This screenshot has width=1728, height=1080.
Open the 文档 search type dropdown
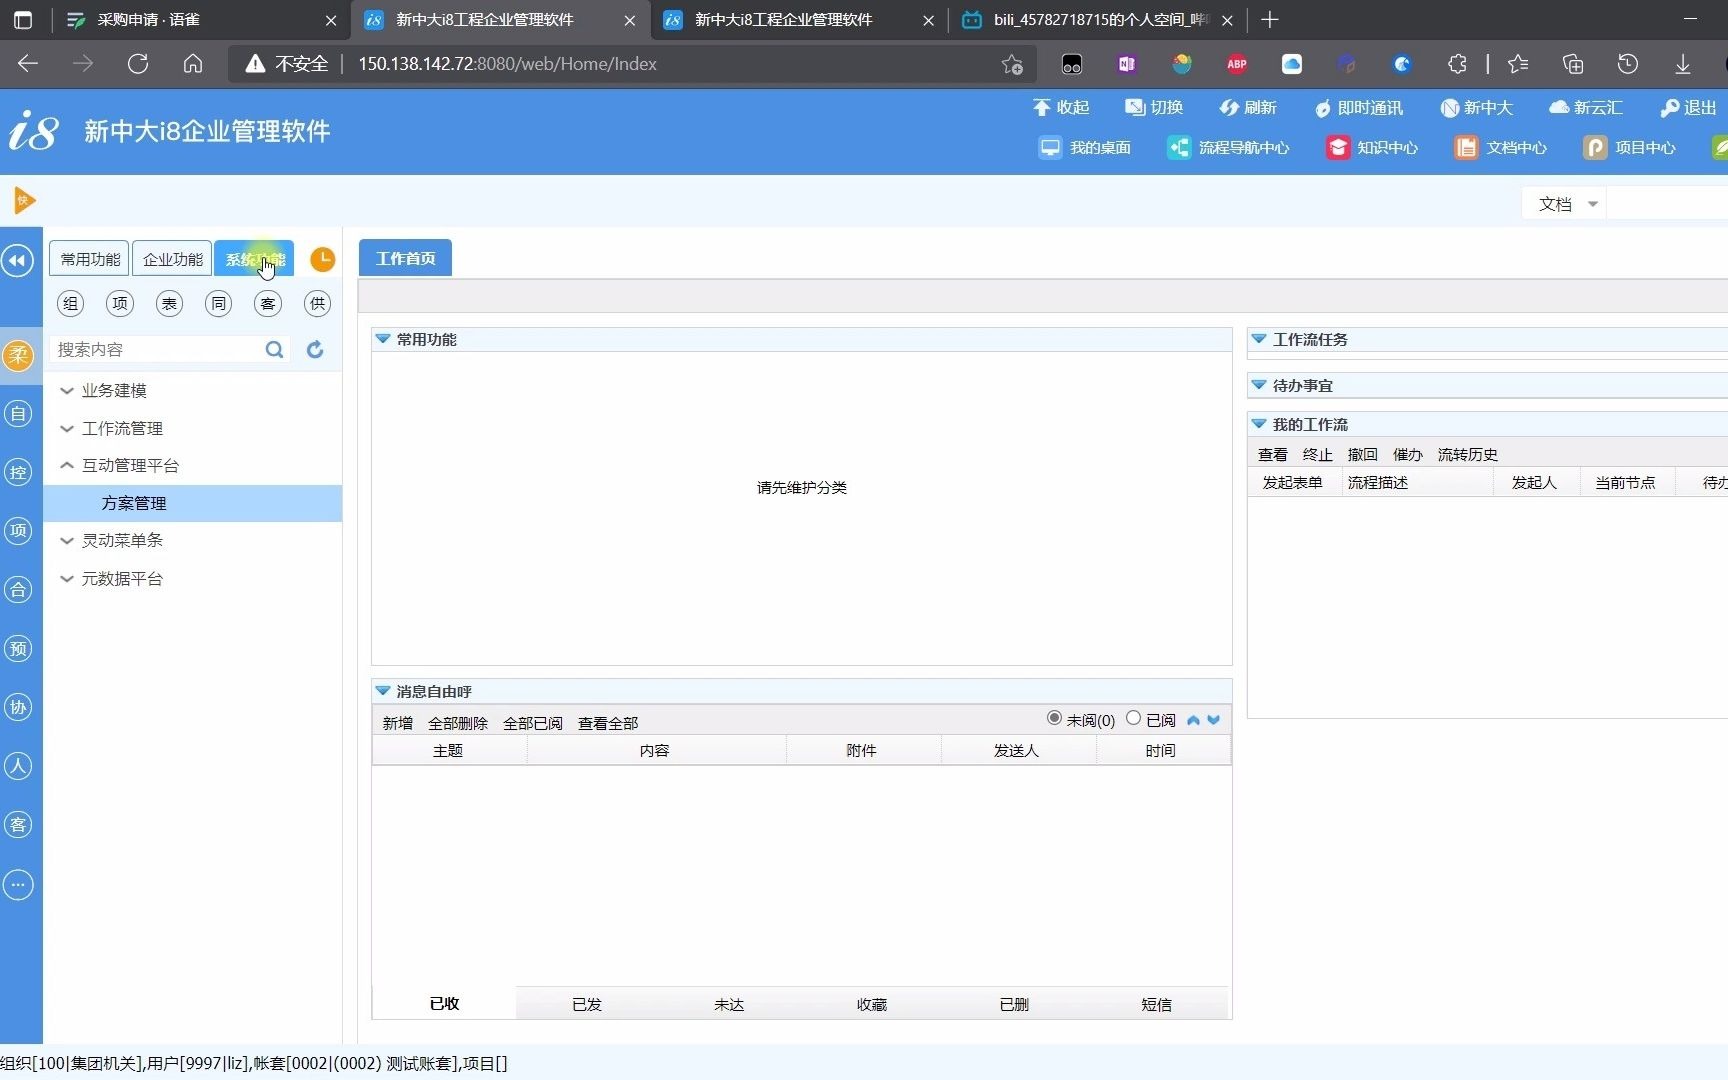(x=1564, y=204)
